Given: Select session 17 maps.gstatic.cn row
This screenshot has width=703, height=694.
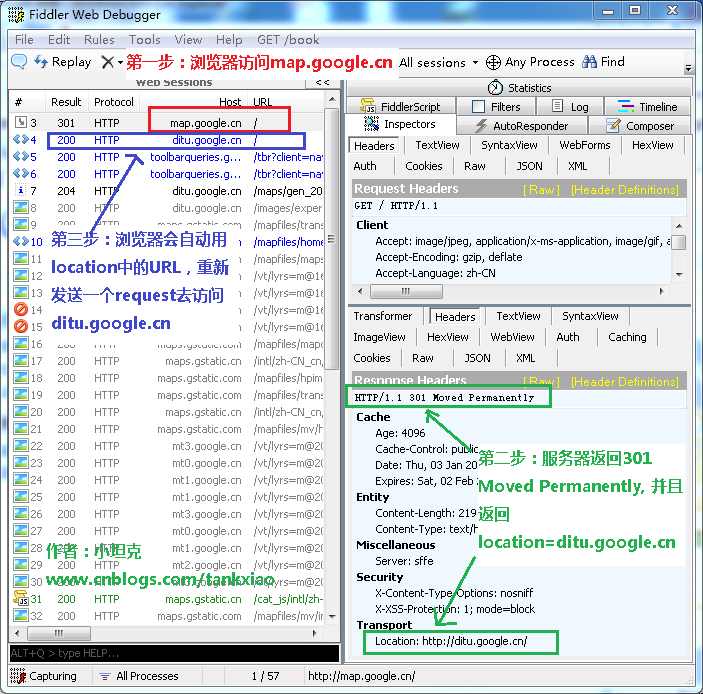Looking at the screenshot, I should tap(167, 361).
